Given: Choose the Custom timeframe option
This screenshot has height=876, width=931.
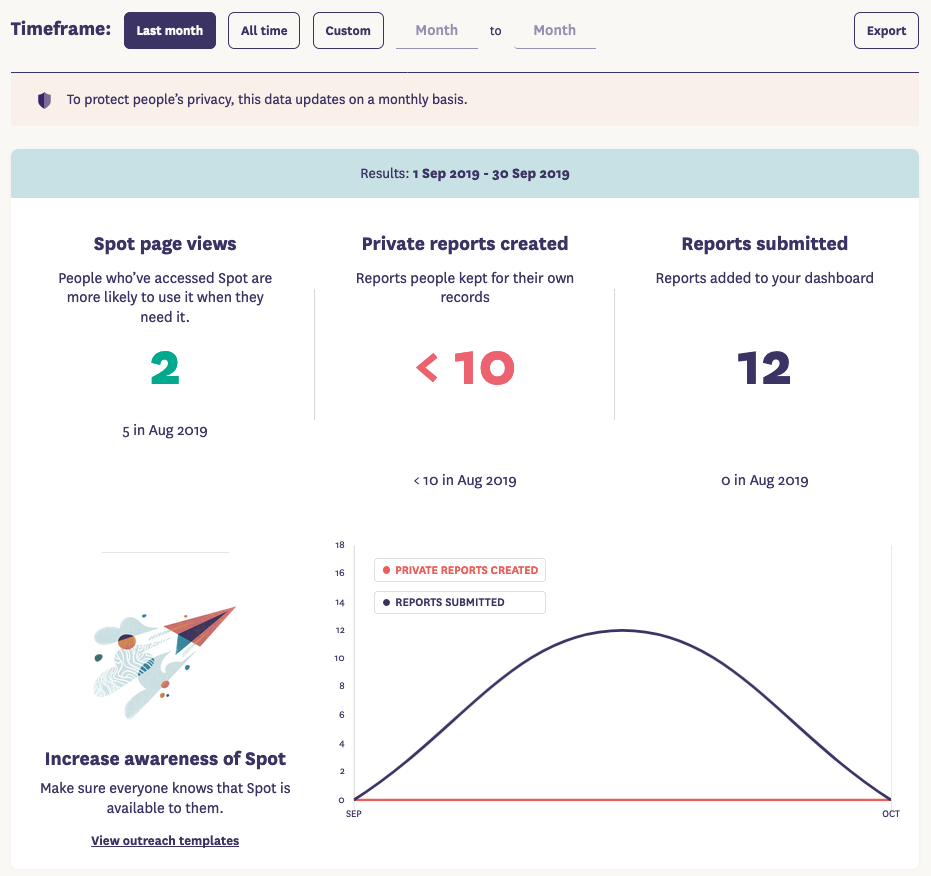Looking at the screenshot, I should coord(348,30).
